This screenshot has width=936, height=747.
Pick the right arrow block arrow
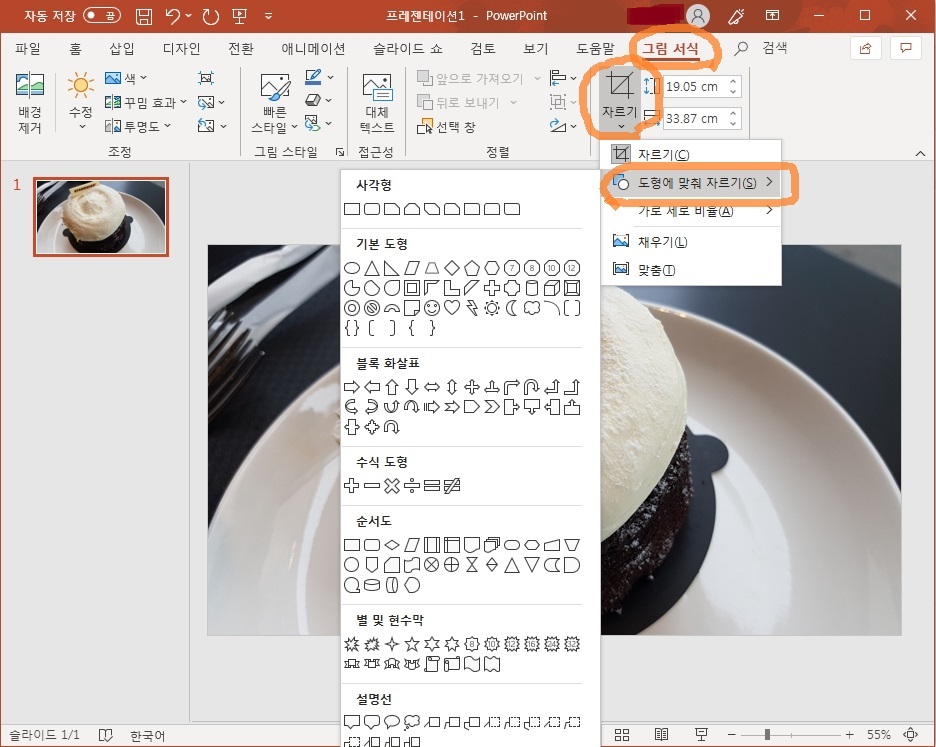tap(352, 387)
